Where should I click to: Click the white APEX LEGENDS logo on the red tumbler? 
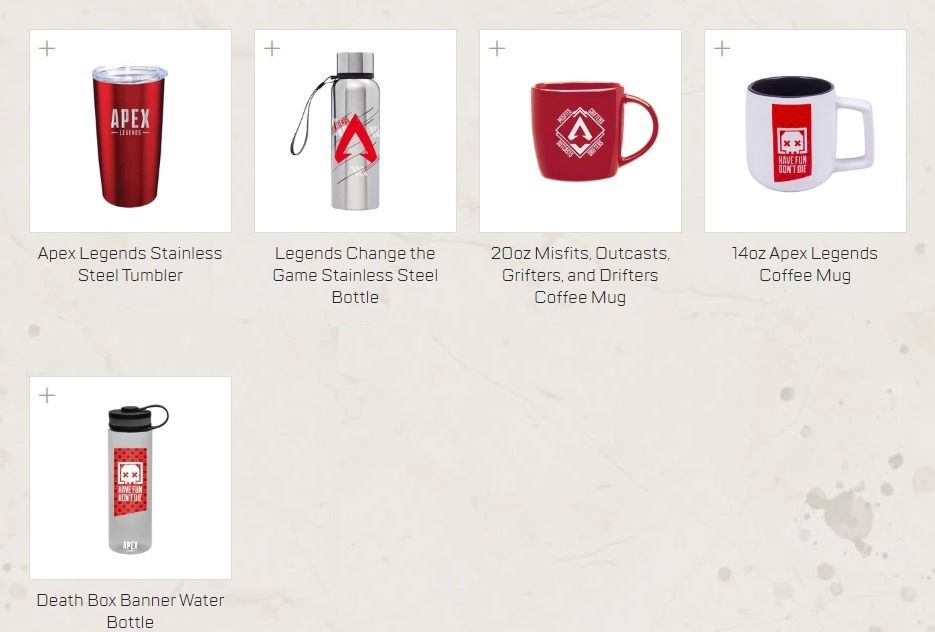pyautogui.click(x=130, y=122)
